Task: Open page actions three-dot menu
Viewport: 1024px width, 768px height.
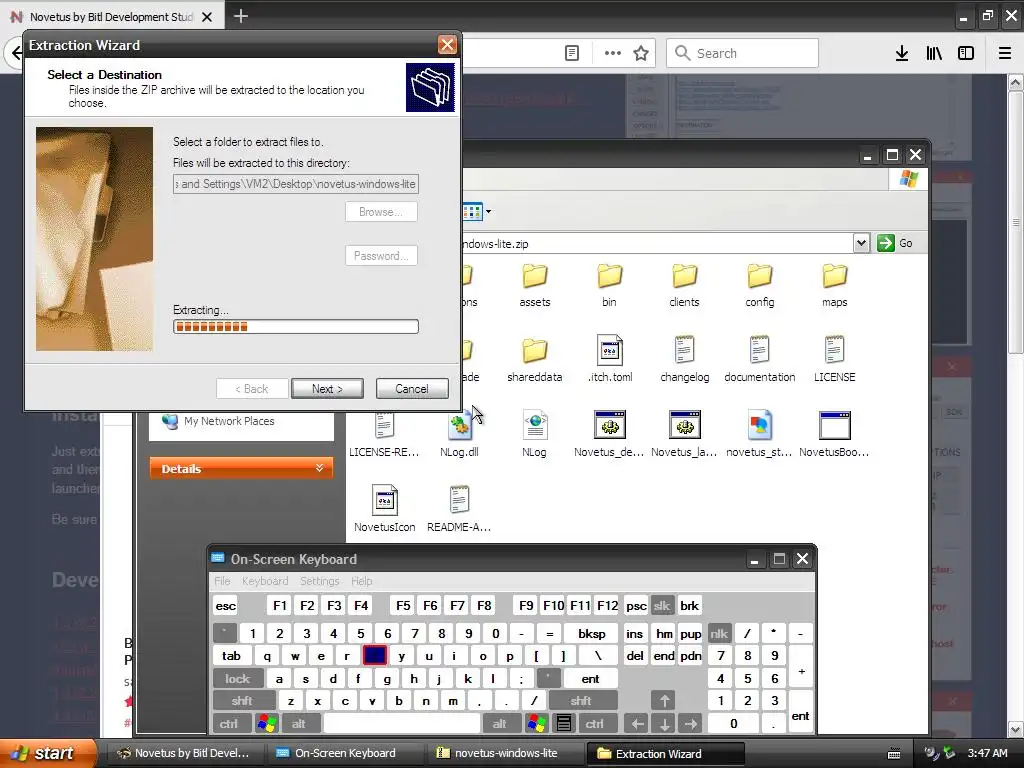Action: pos(613,54)
